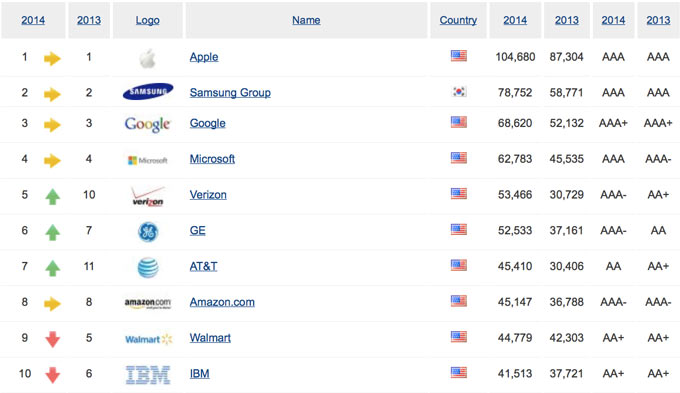Click green up arrow beside Verizon rank

52,196
